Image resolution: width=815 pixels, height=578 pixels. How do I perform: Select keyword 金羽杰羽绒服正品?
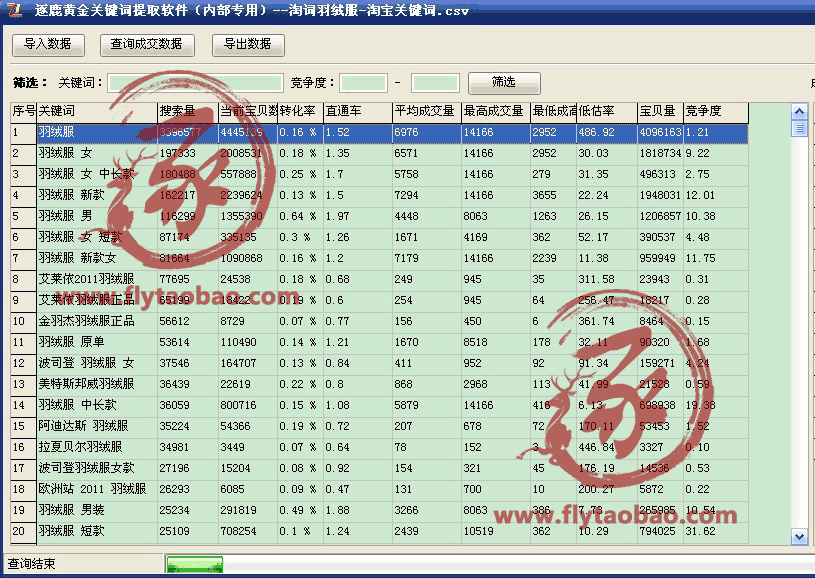(86, 321)
